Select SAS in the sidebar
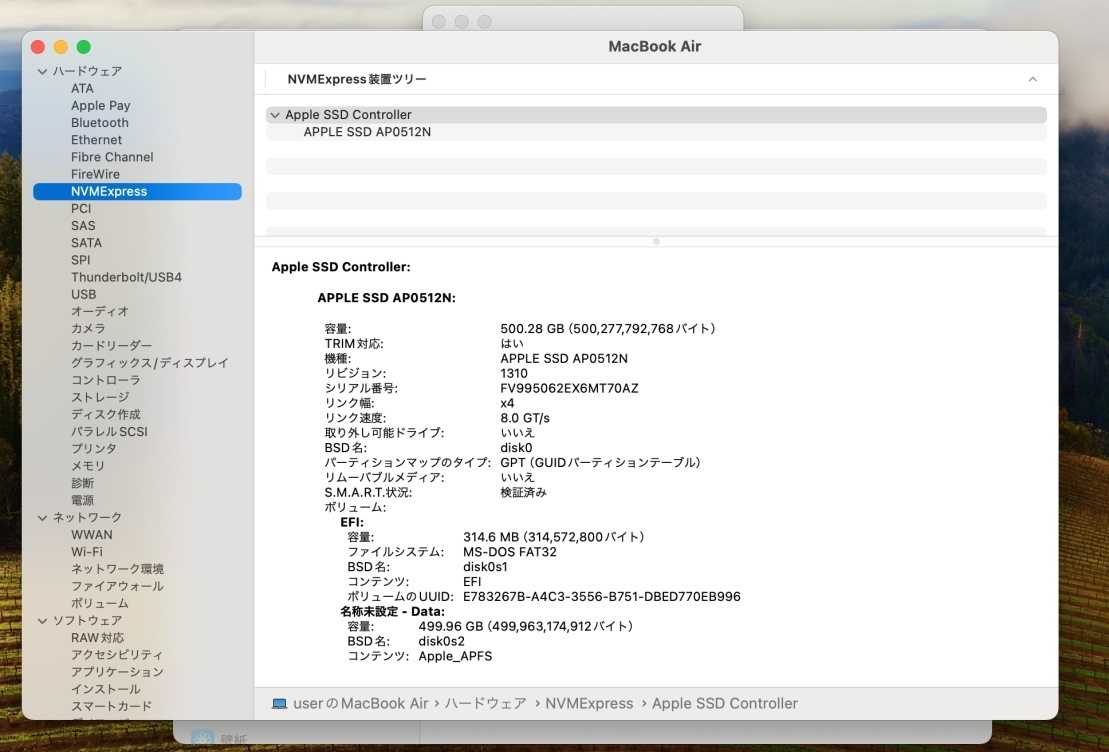The image size is (1109, 752). pyautogui.click(x=83, y=226)
